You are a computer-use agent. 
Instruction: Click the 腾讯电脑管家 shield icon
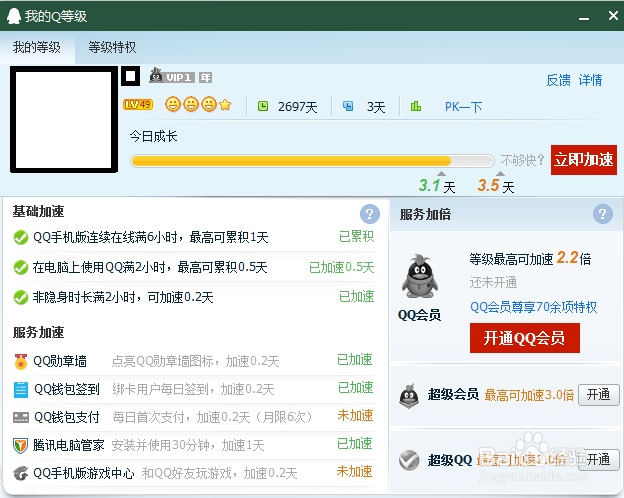[x=20, y=445]
